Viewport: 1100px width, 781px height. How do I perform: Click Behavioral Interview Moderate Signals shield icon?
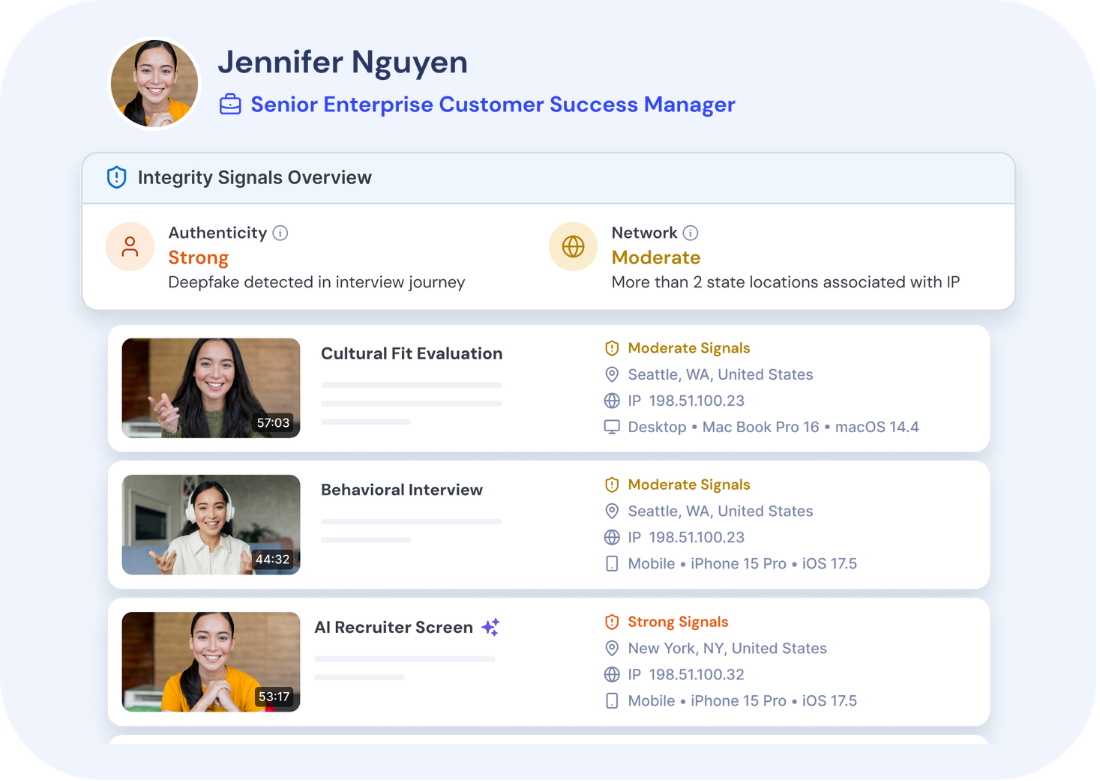pyautogui.click(x=612, y=485)
